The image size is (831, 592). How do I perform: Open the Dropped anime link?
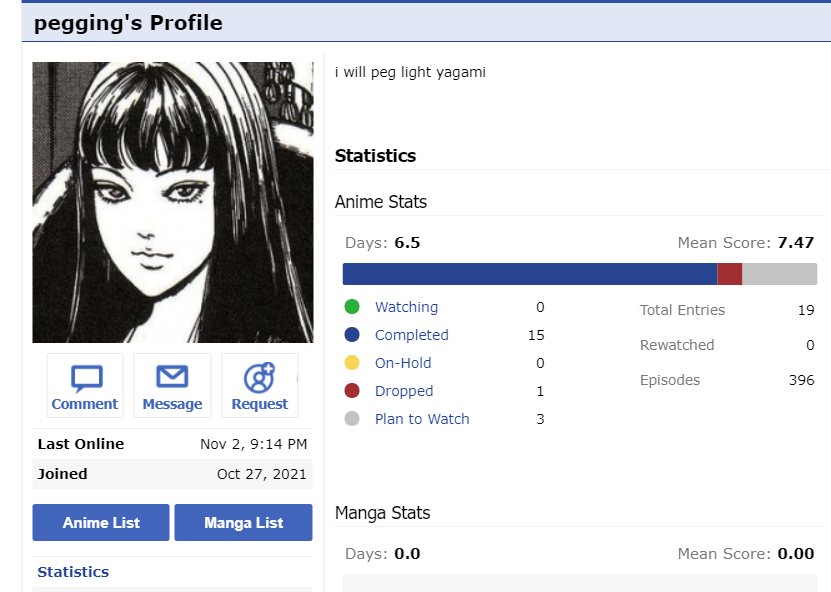404,391
